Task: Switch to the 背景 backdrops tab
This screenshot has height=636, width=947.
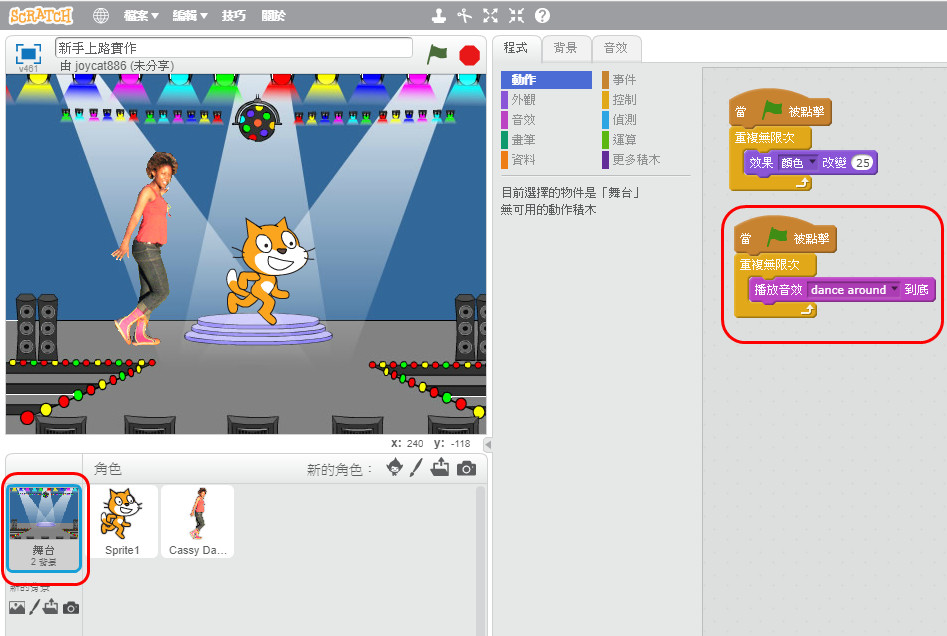Action: click(566, 48)
